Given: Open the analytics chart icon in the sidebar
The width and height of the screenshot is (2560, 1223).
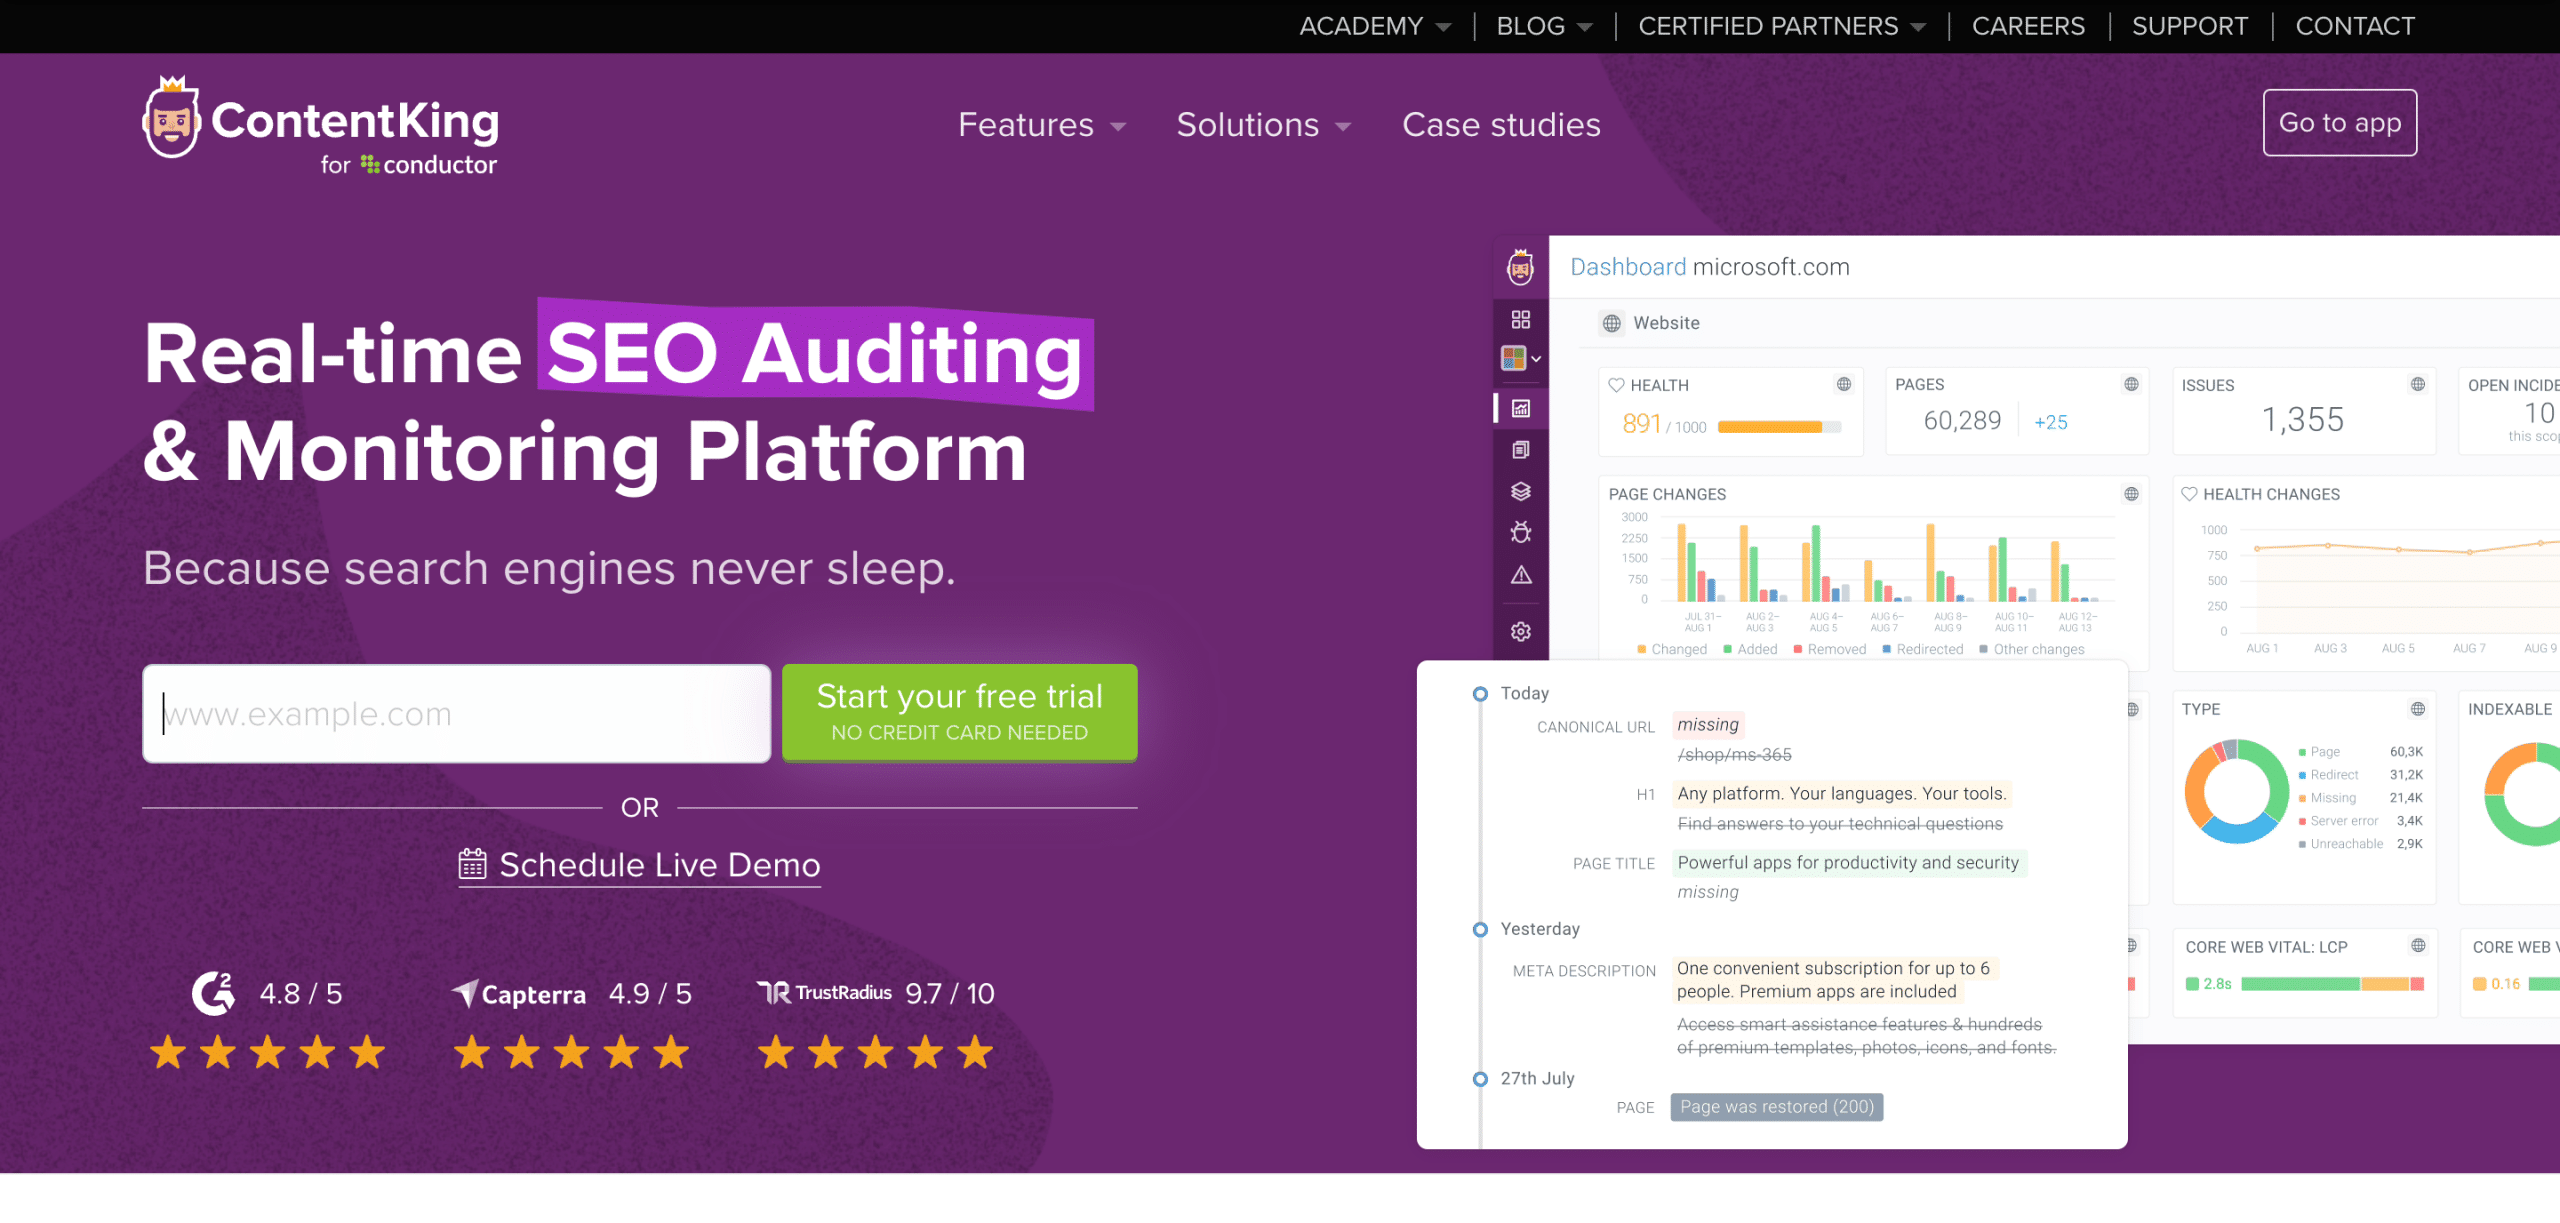Looking at the screenshot, I should [x=1521, y=408].
